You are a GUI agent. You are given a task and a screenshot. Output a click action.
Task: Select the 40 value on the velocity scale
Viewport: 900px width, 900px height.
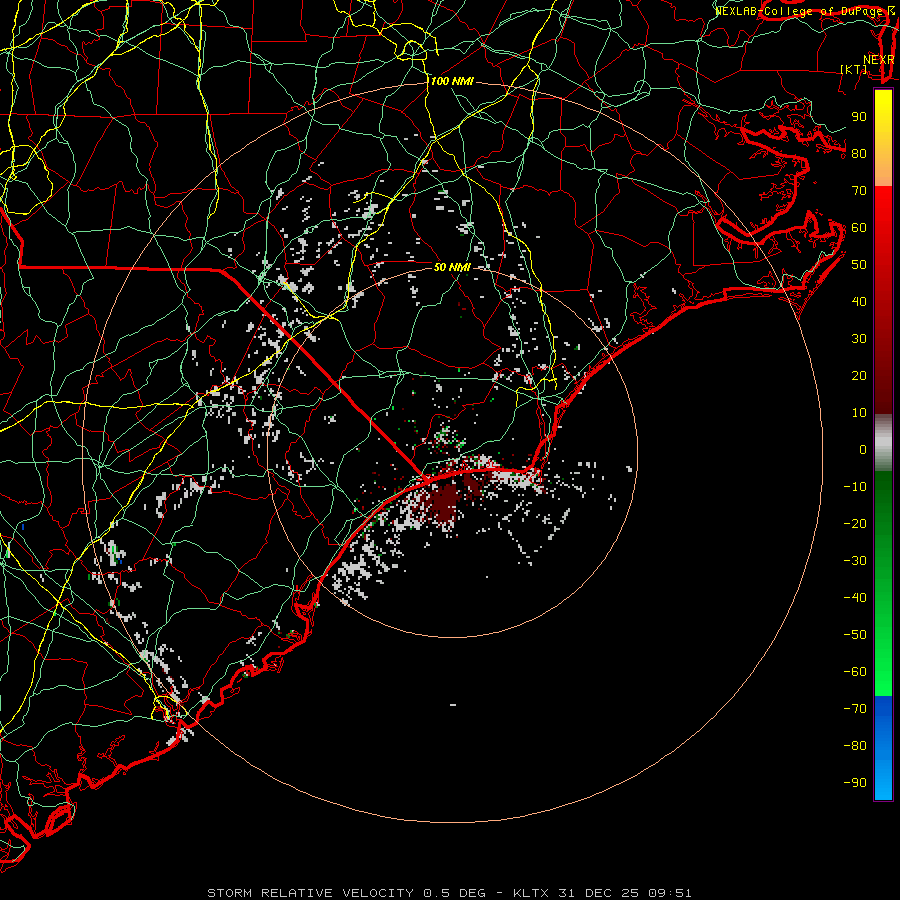[x=859, y=302]
